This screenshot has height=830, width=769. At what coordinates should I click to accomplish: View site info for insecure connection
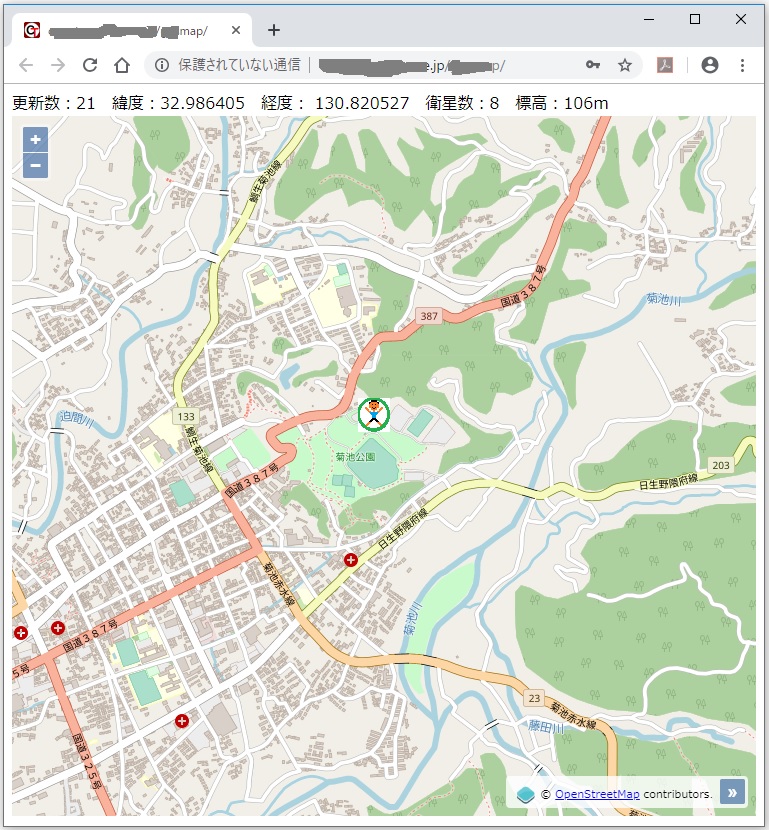162,65
